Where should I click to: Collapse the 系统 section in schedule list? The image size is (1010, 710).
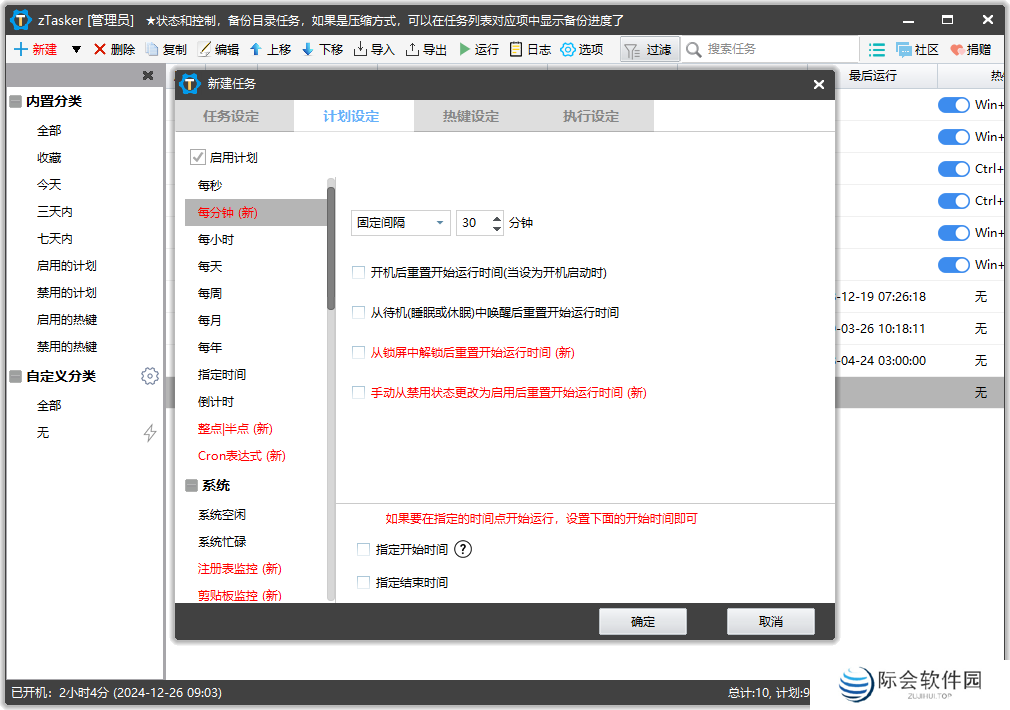point(190,485)
